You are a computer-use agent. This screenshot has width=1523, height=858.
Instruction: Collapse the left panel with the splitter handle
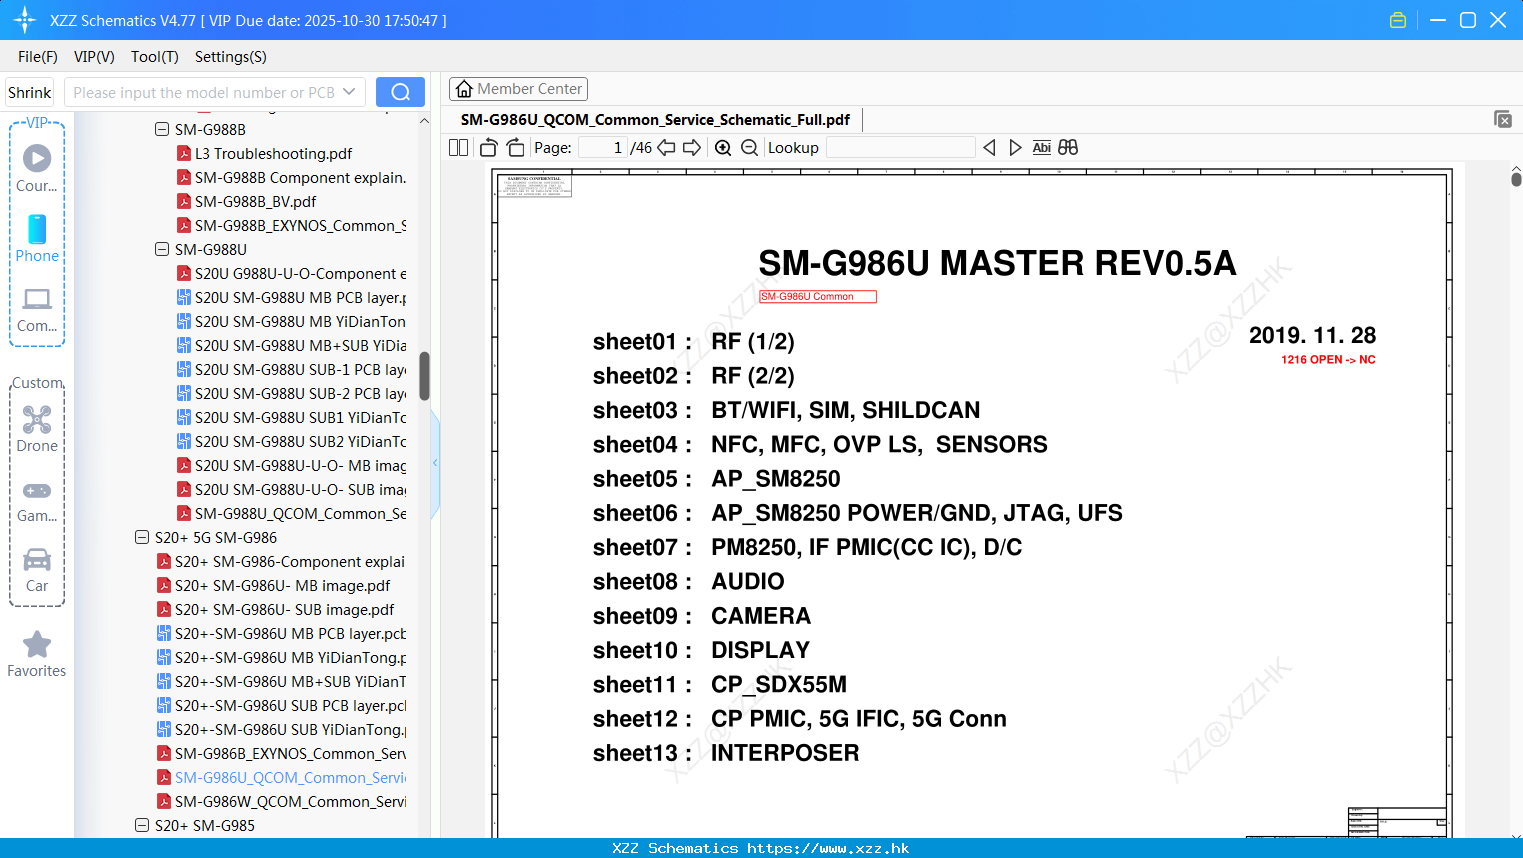click(x=435, y=462)
